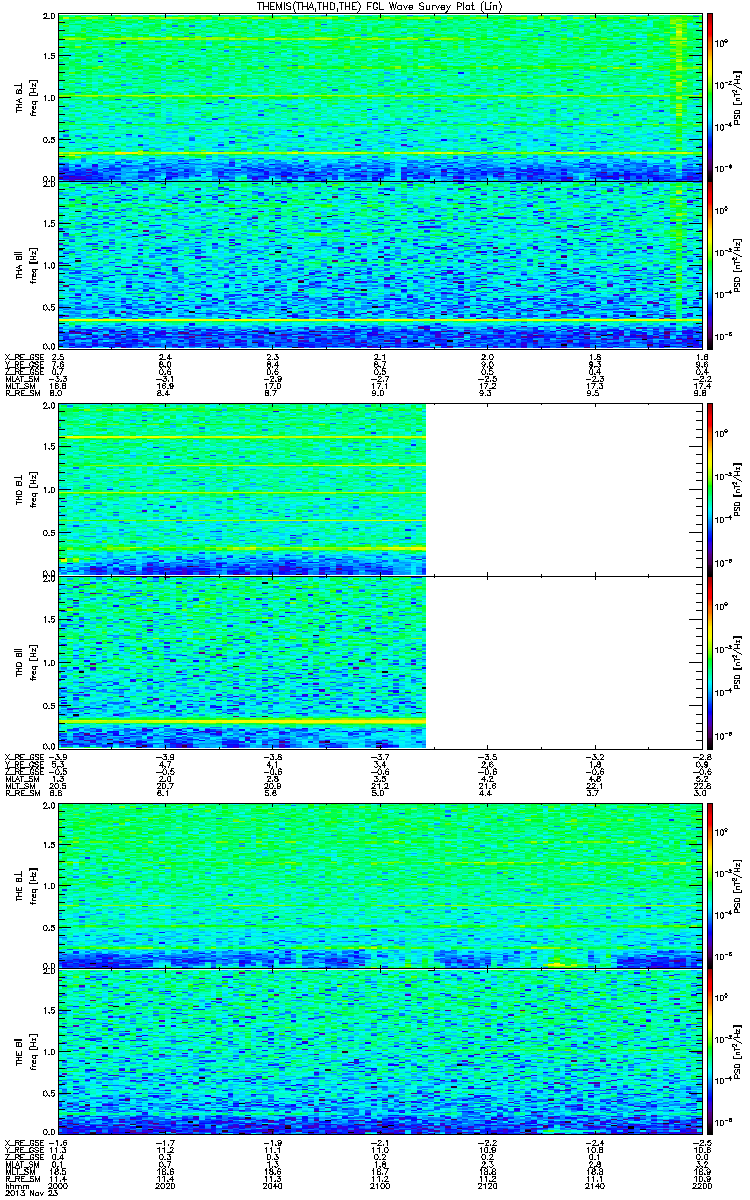
Task: Select the THA parallel B spectrogram panel
Action: click(378, 265)
